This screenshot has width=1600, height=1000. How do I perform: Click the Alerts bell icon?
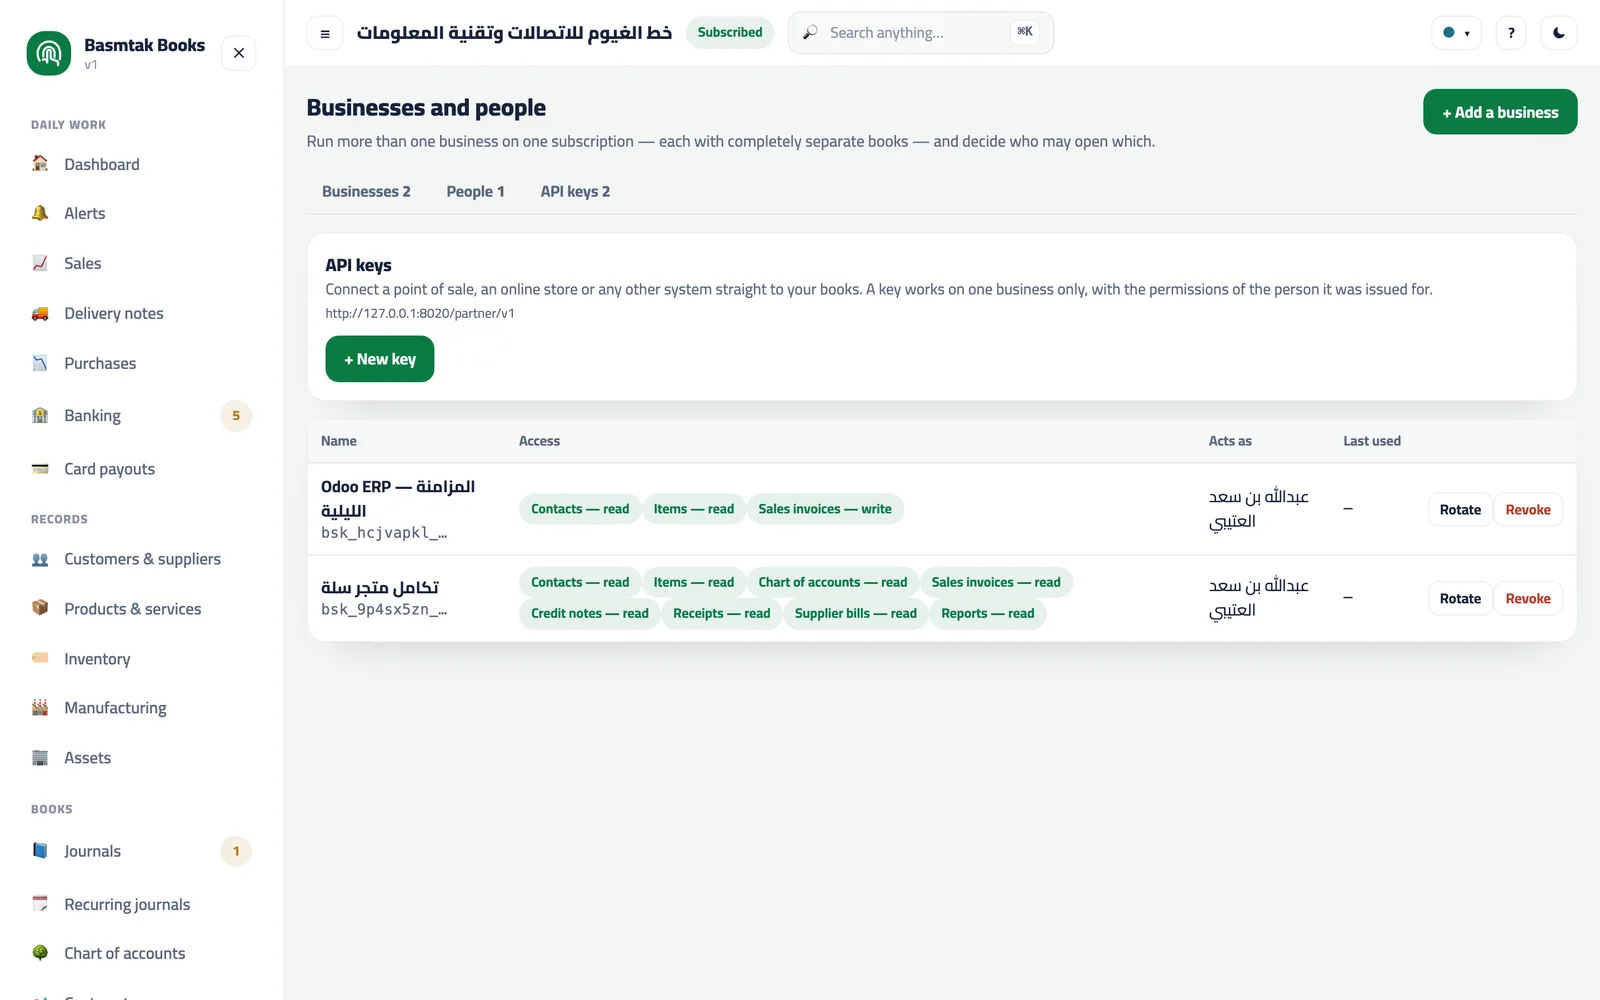coord(40,213)
